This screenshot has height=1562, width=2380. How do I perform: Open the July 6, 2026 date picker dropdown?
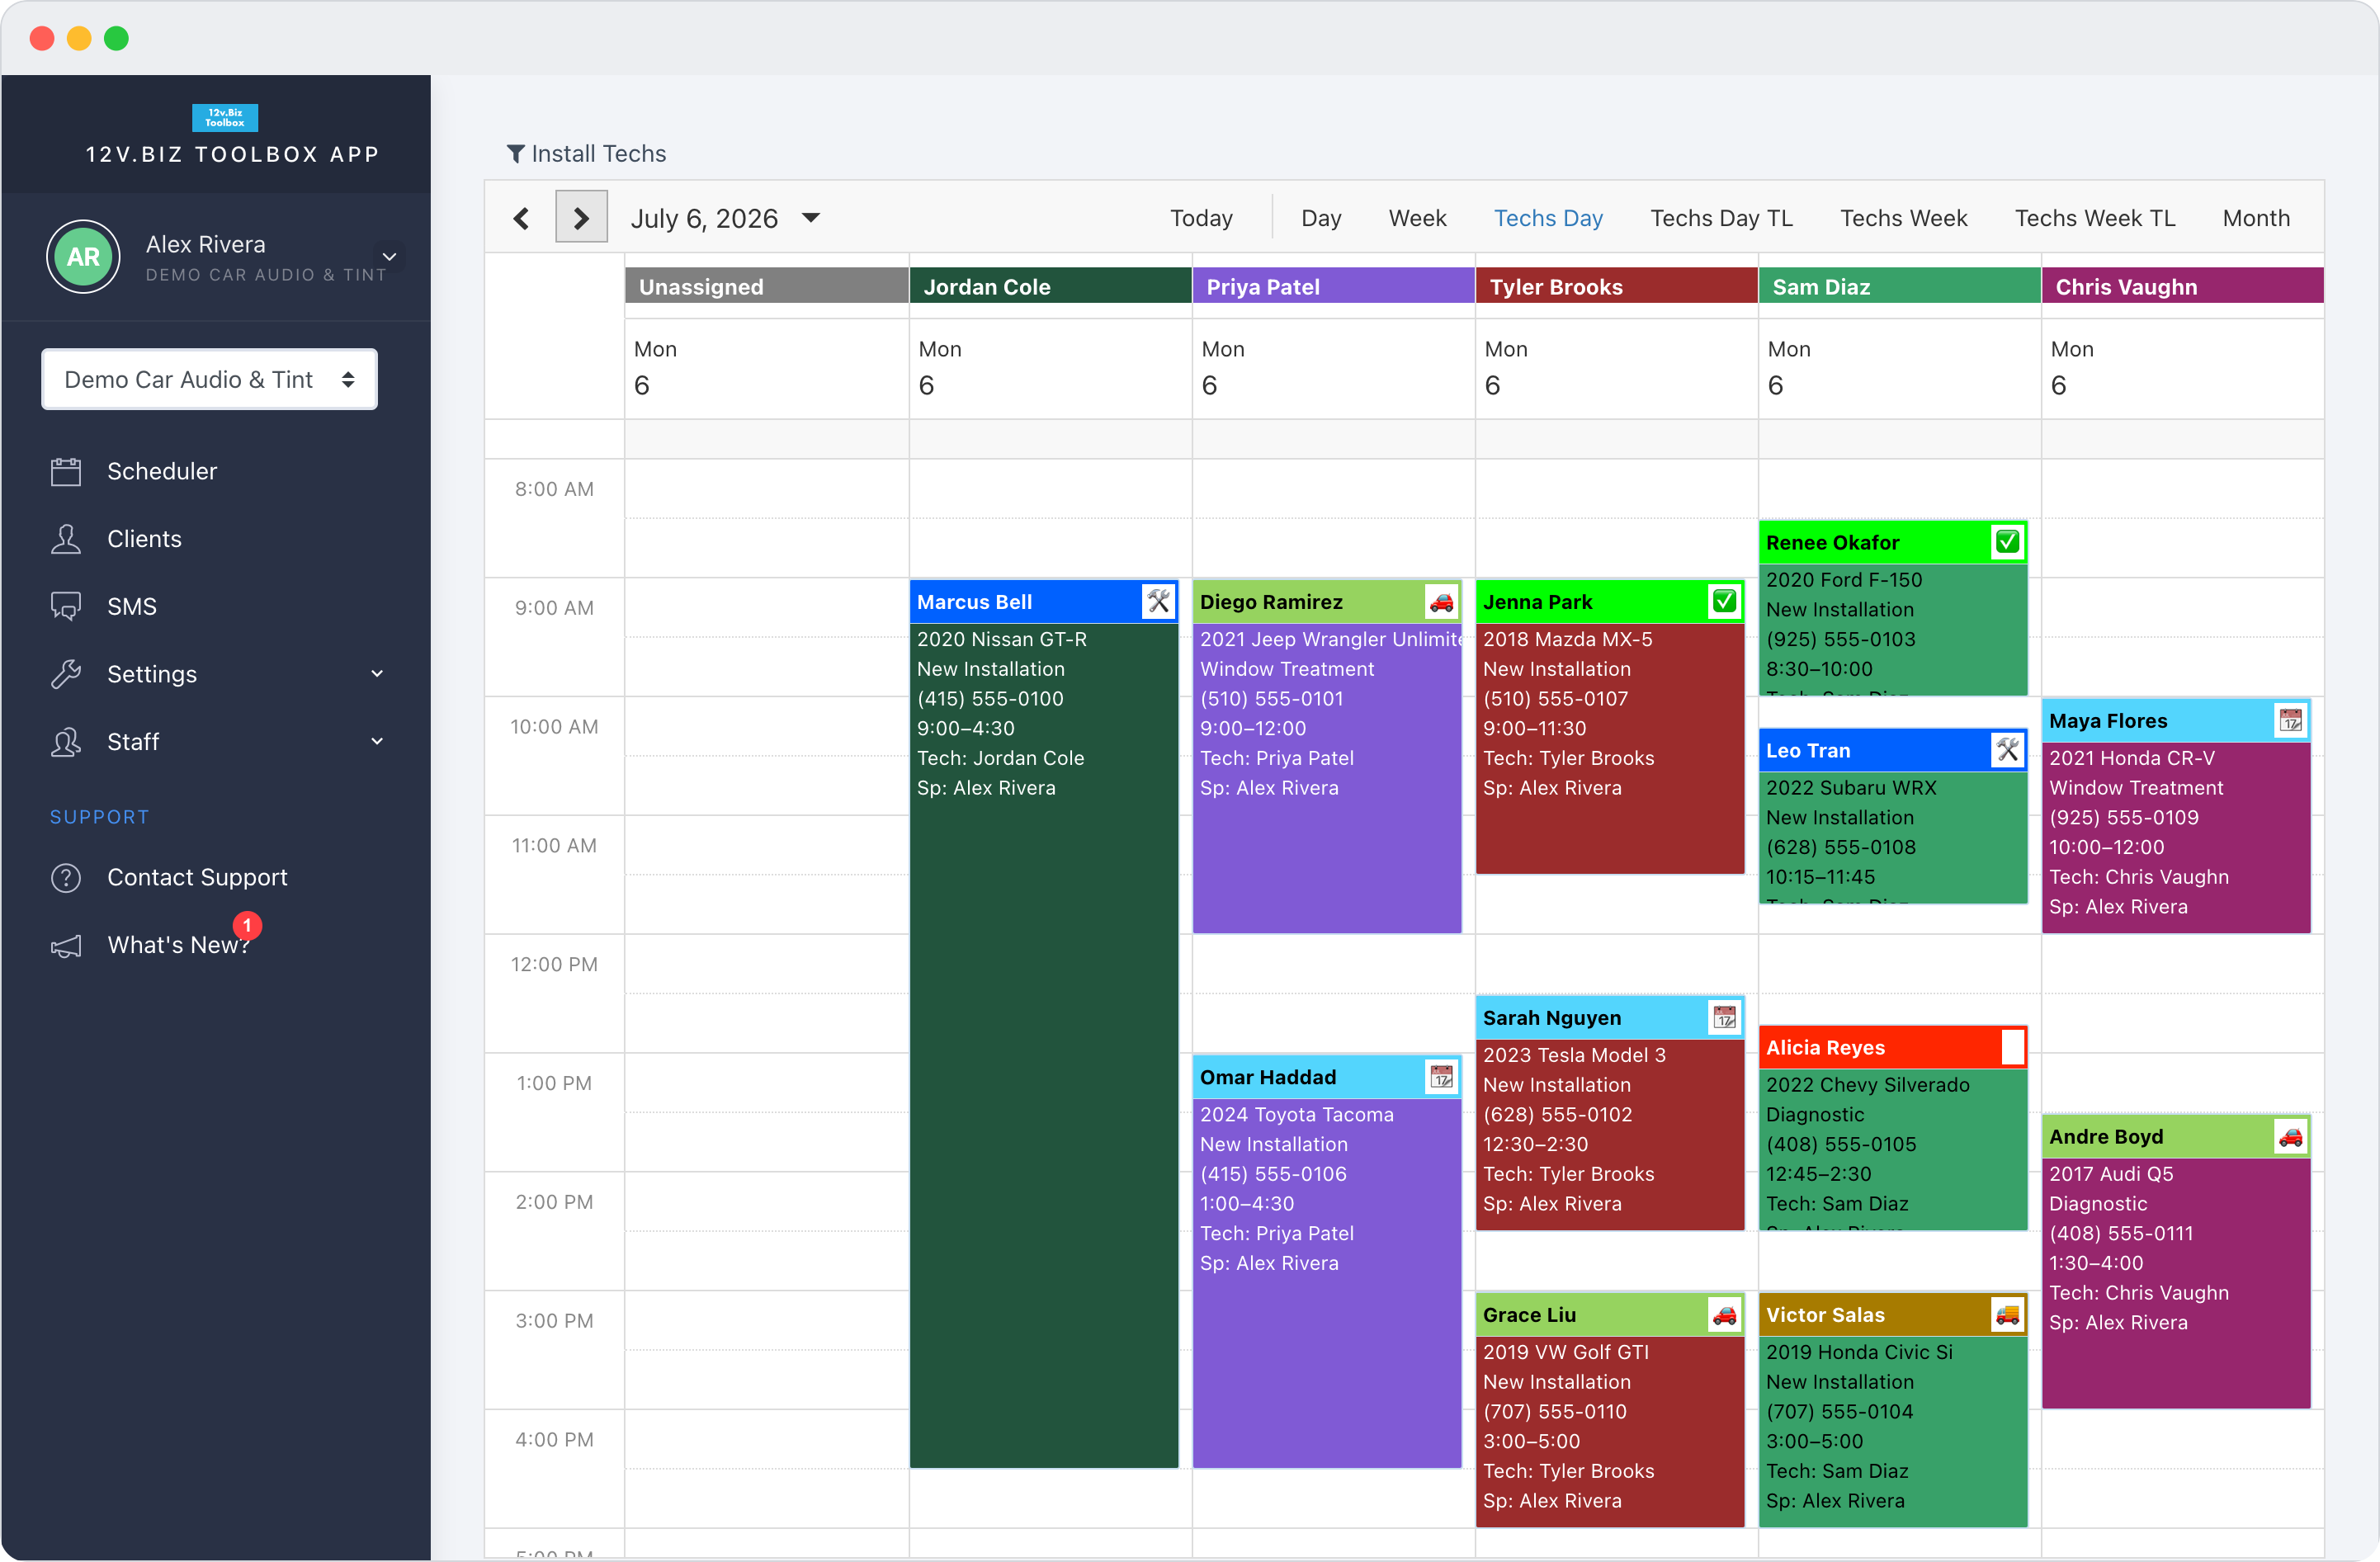811,218
